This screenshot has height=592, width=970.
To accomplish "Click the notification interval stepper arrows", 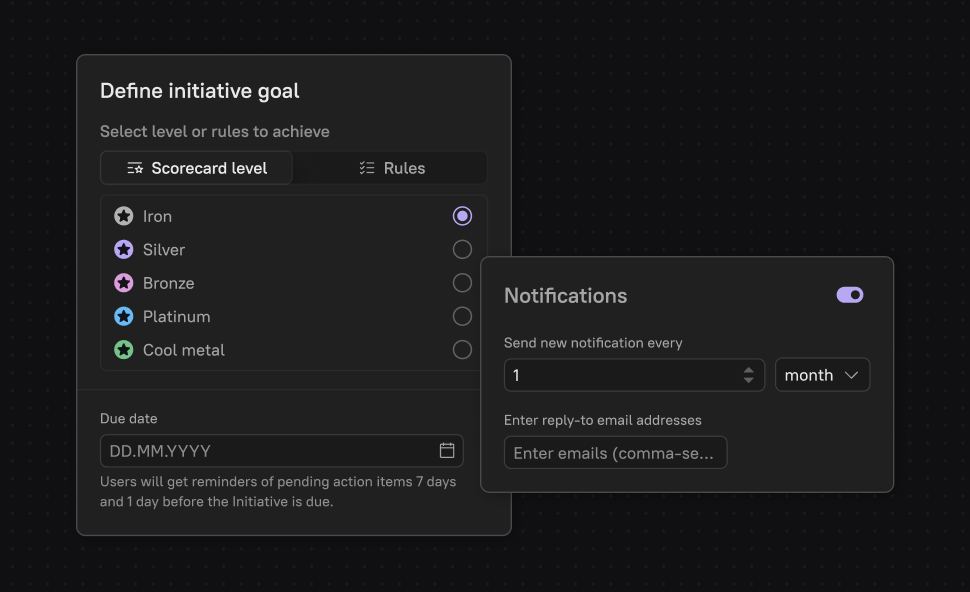I will (x=748, y=375).
